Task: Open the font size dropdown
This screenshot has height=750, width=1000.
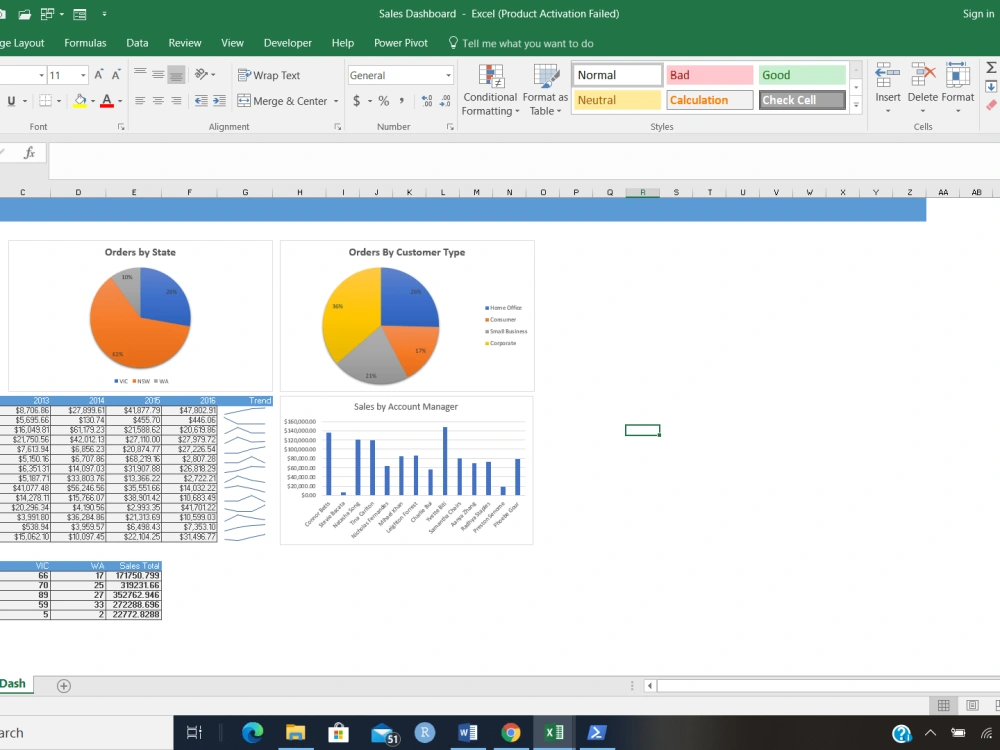Action: click(83, 75)
